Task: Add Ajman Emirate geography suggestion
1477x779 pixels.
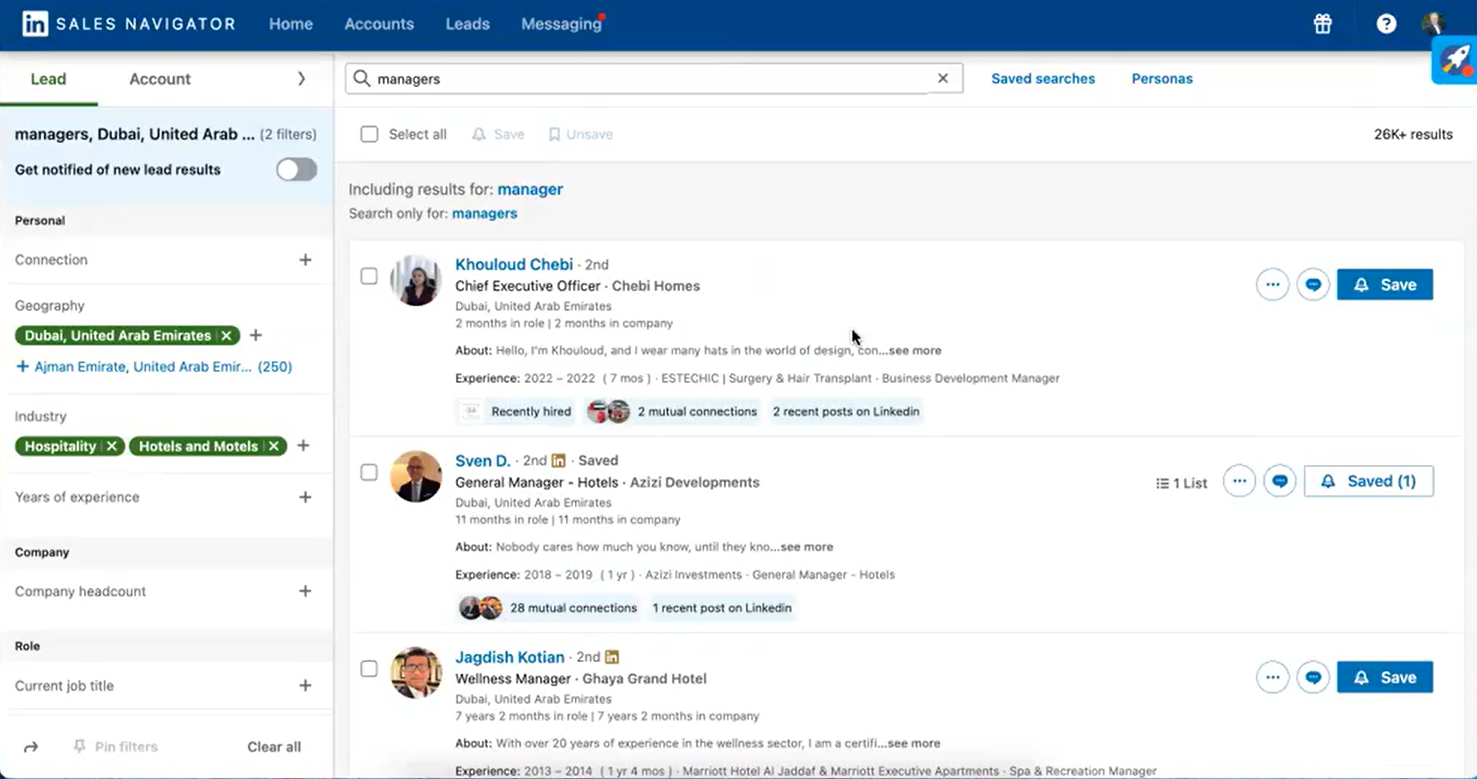Action: pyautogui.click(x=154, y=367)
